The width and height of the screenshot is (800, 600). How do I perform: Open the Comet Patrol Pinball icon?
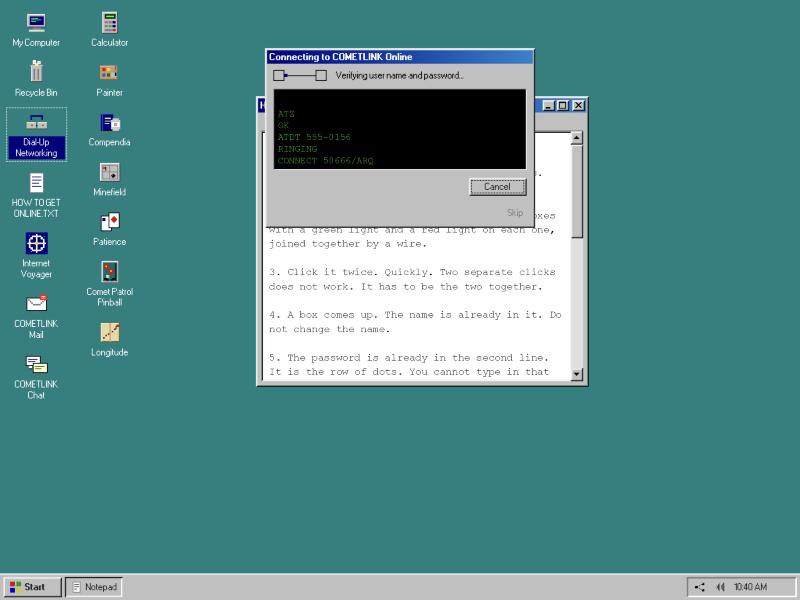point(109,284)
